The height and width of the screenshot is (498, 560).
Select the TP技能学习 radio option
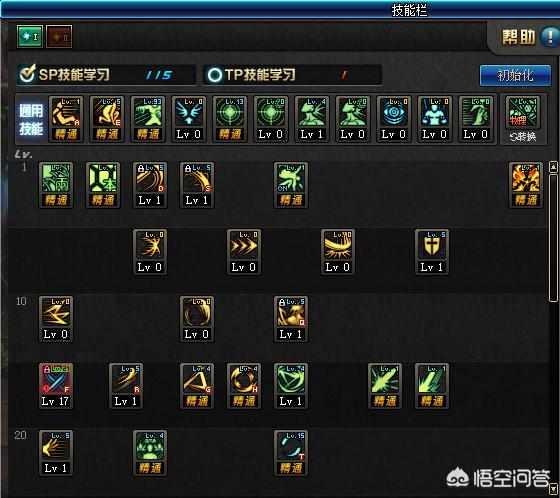point(215,75)
